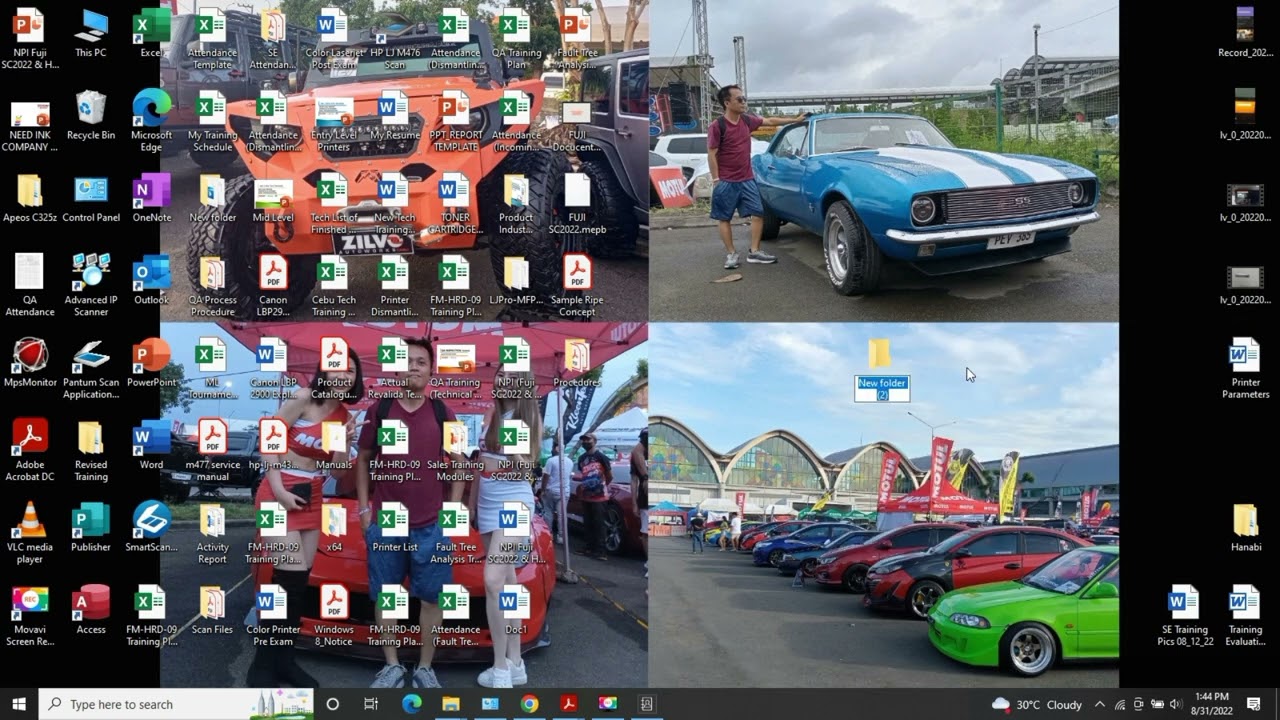Select the QA Training Plan spreadsheet
The image size is (1280, 720).
tap(516, 39)
